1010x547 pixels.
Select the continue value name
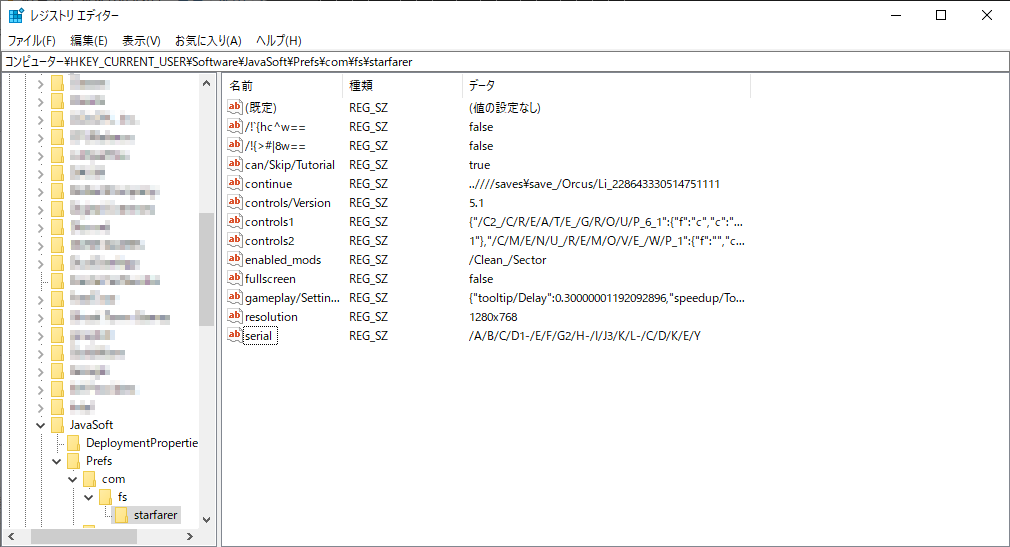pyautogui.click(x=269, y=184)
